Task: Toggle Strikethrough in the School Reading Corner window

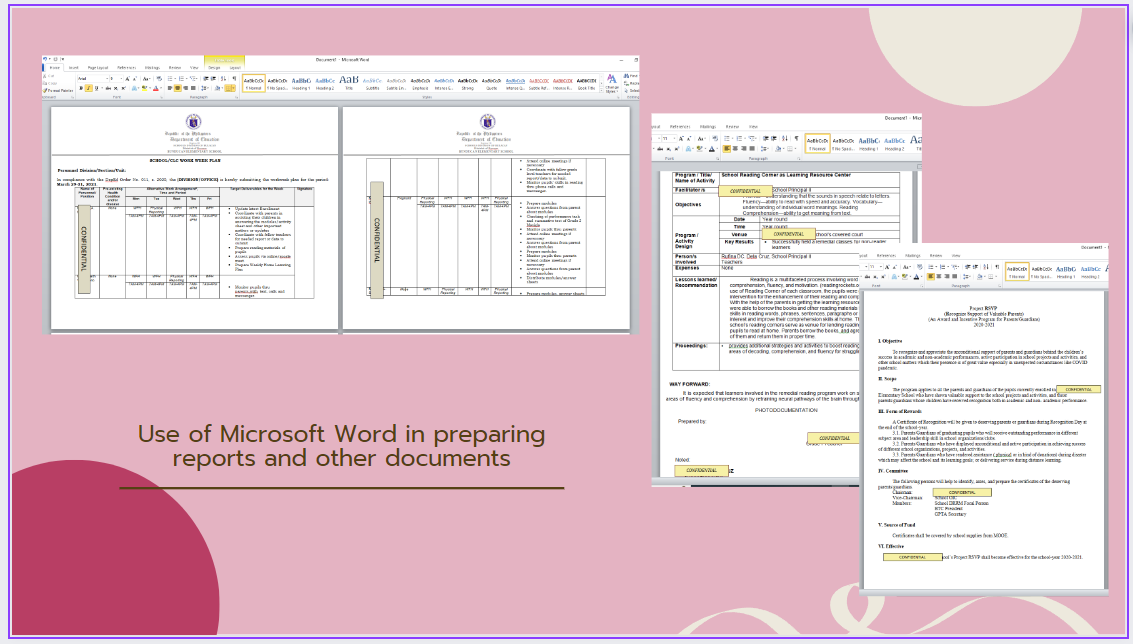Action: pyautogui.click(x=660, y=148)
